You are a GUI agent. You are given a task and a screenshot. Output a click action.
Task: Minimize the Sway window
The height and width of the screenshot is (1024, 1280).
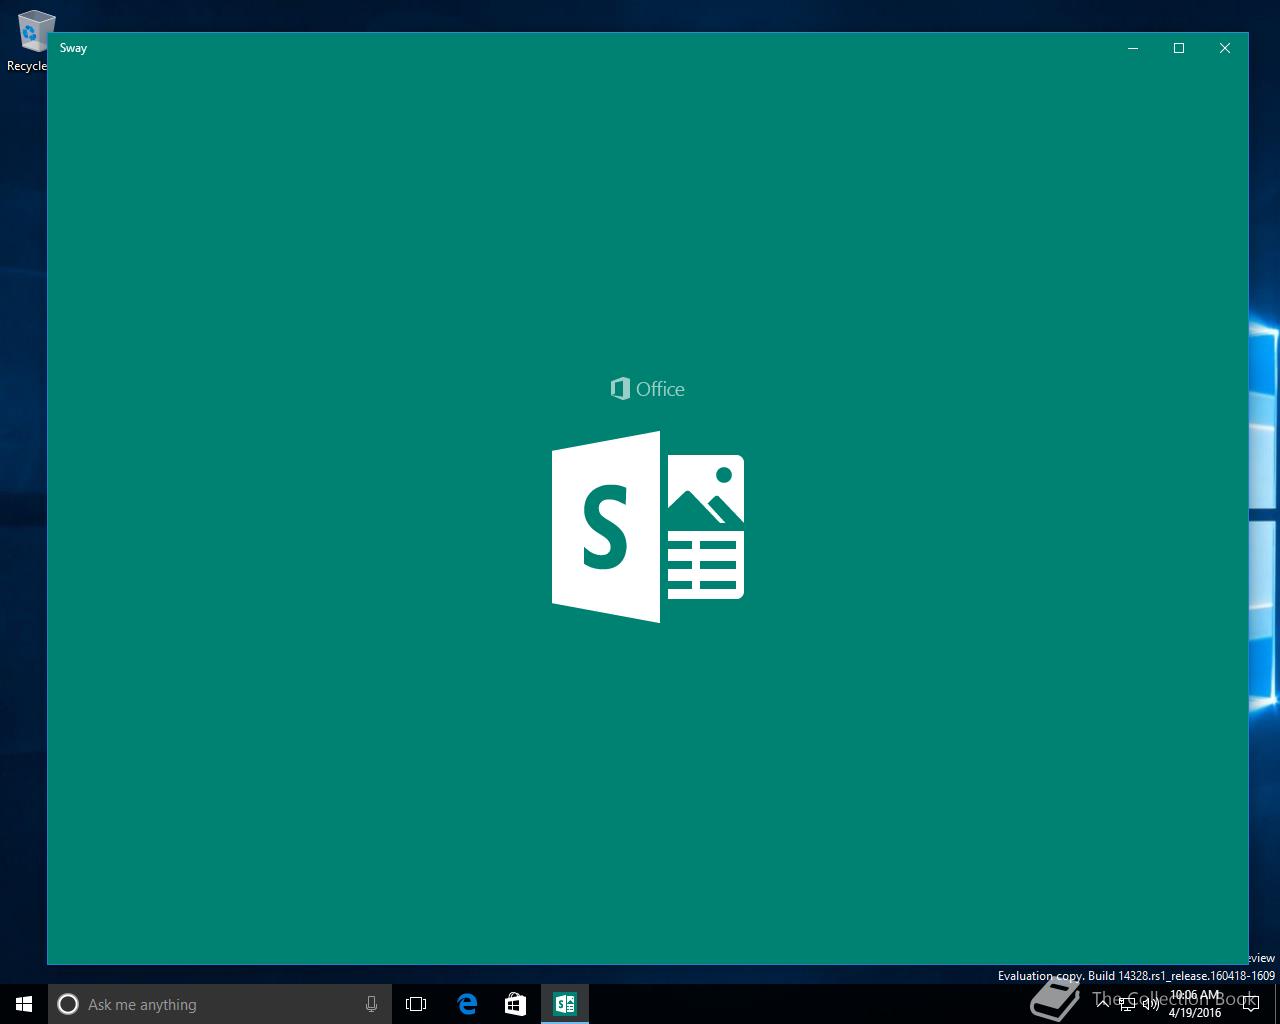1133,48
